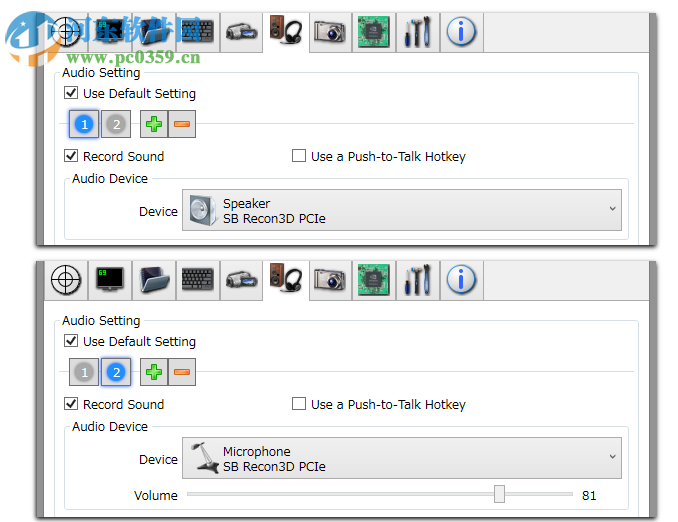Open the keyboard hotkeys tab in bottom window

pos(198,280)
